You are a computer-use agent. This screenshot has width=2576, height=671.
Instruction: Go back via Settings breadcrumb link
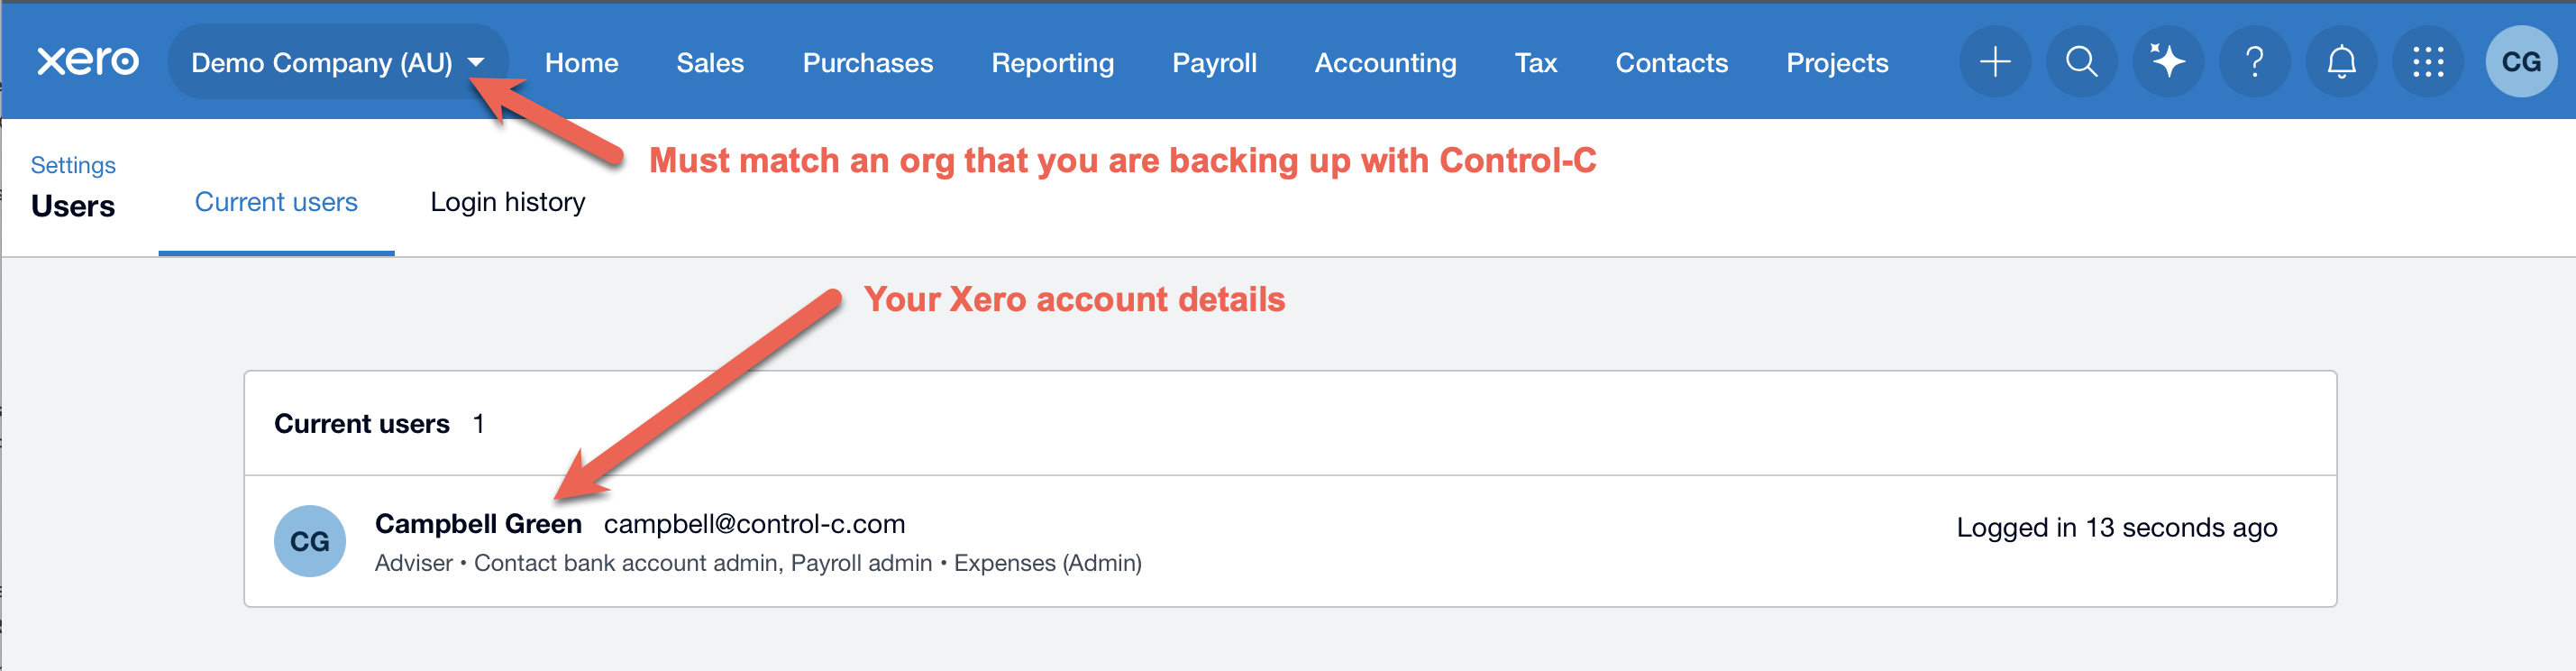click(x=73, y=165)
